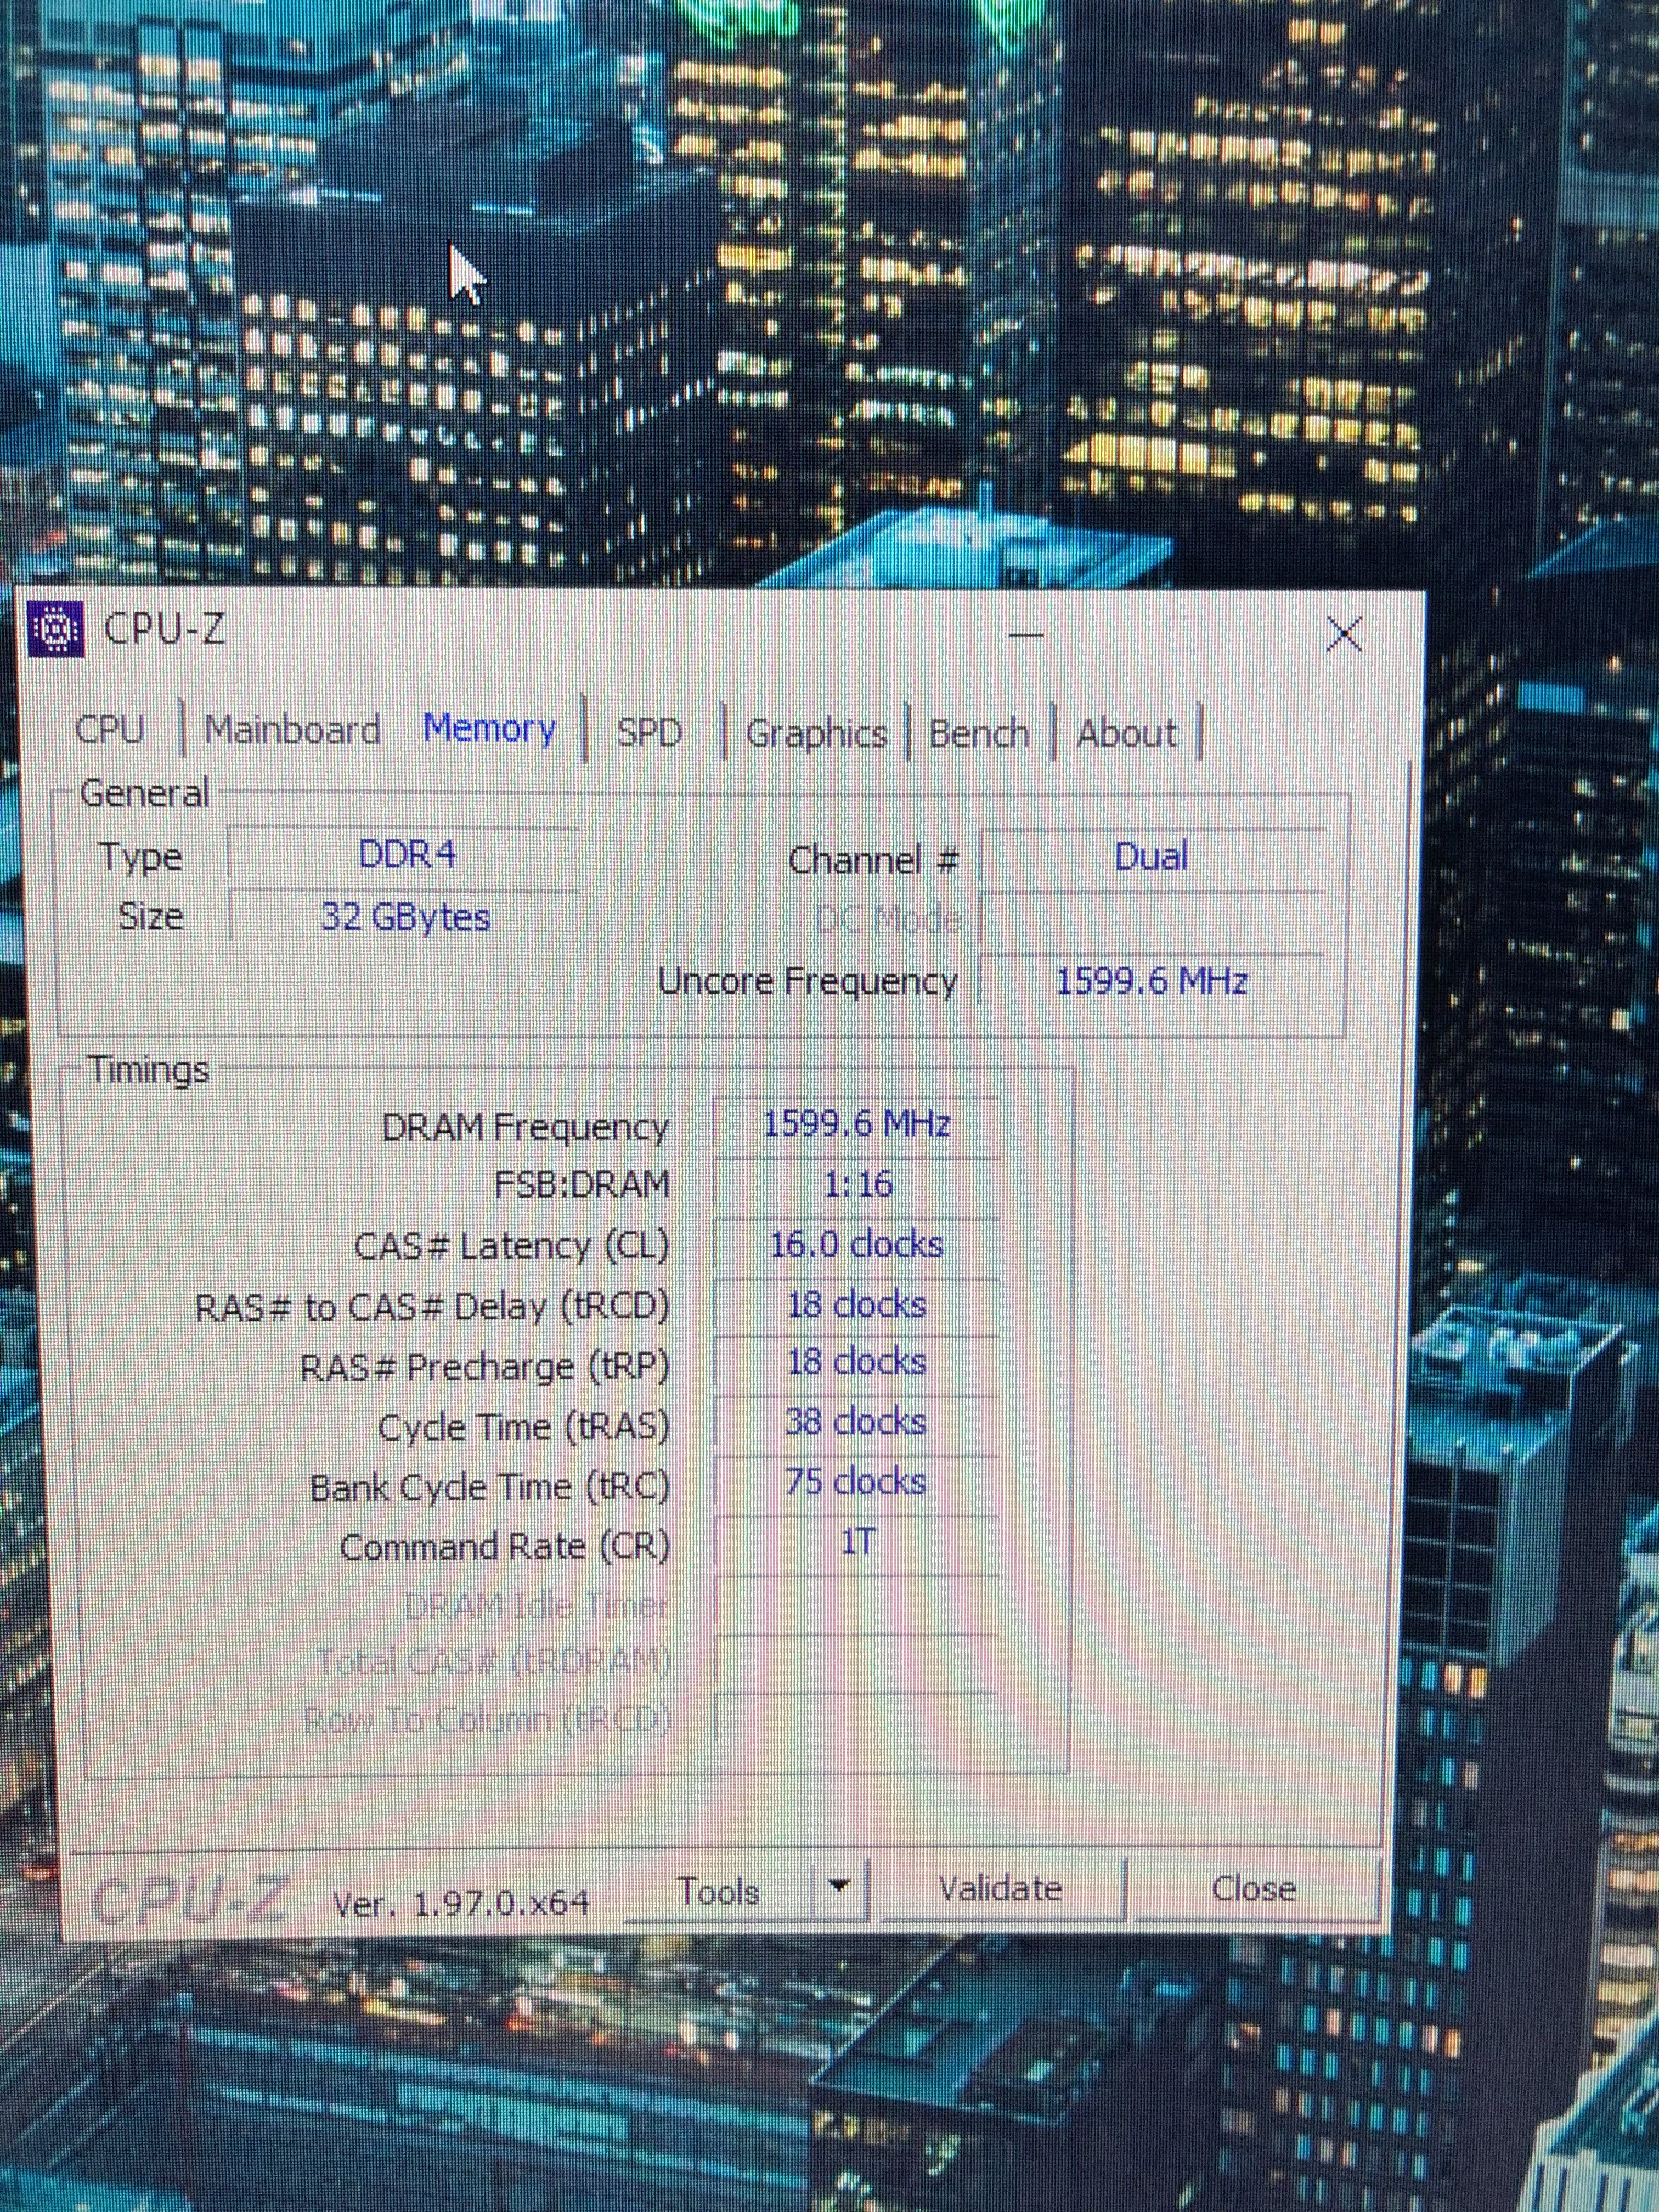
Task: Click the Close button
Action: coord(1253,1889)
